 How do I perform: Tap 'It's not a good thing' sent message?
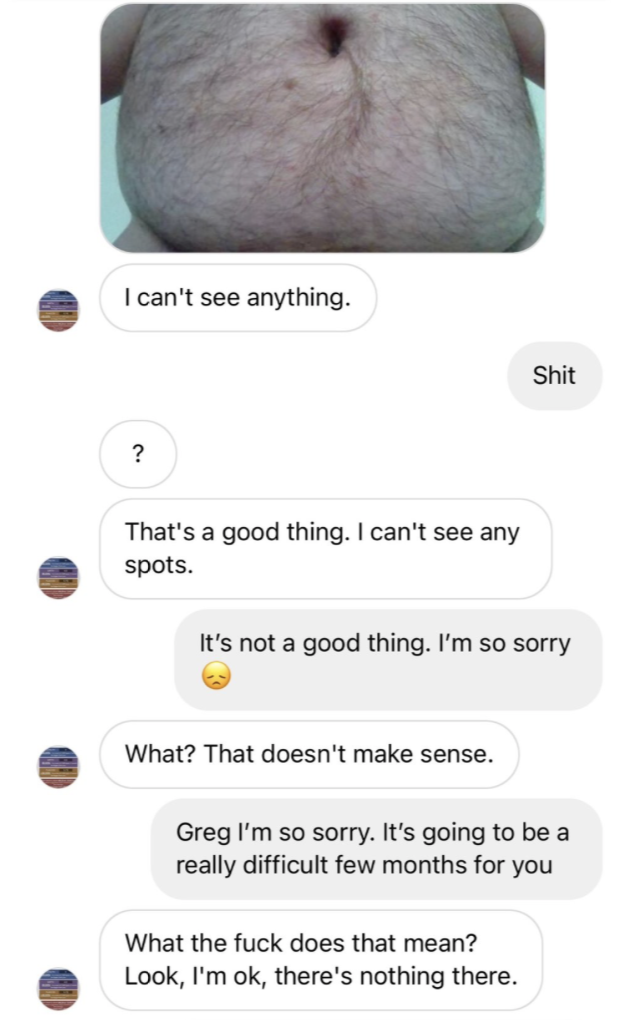click(388, 660)
